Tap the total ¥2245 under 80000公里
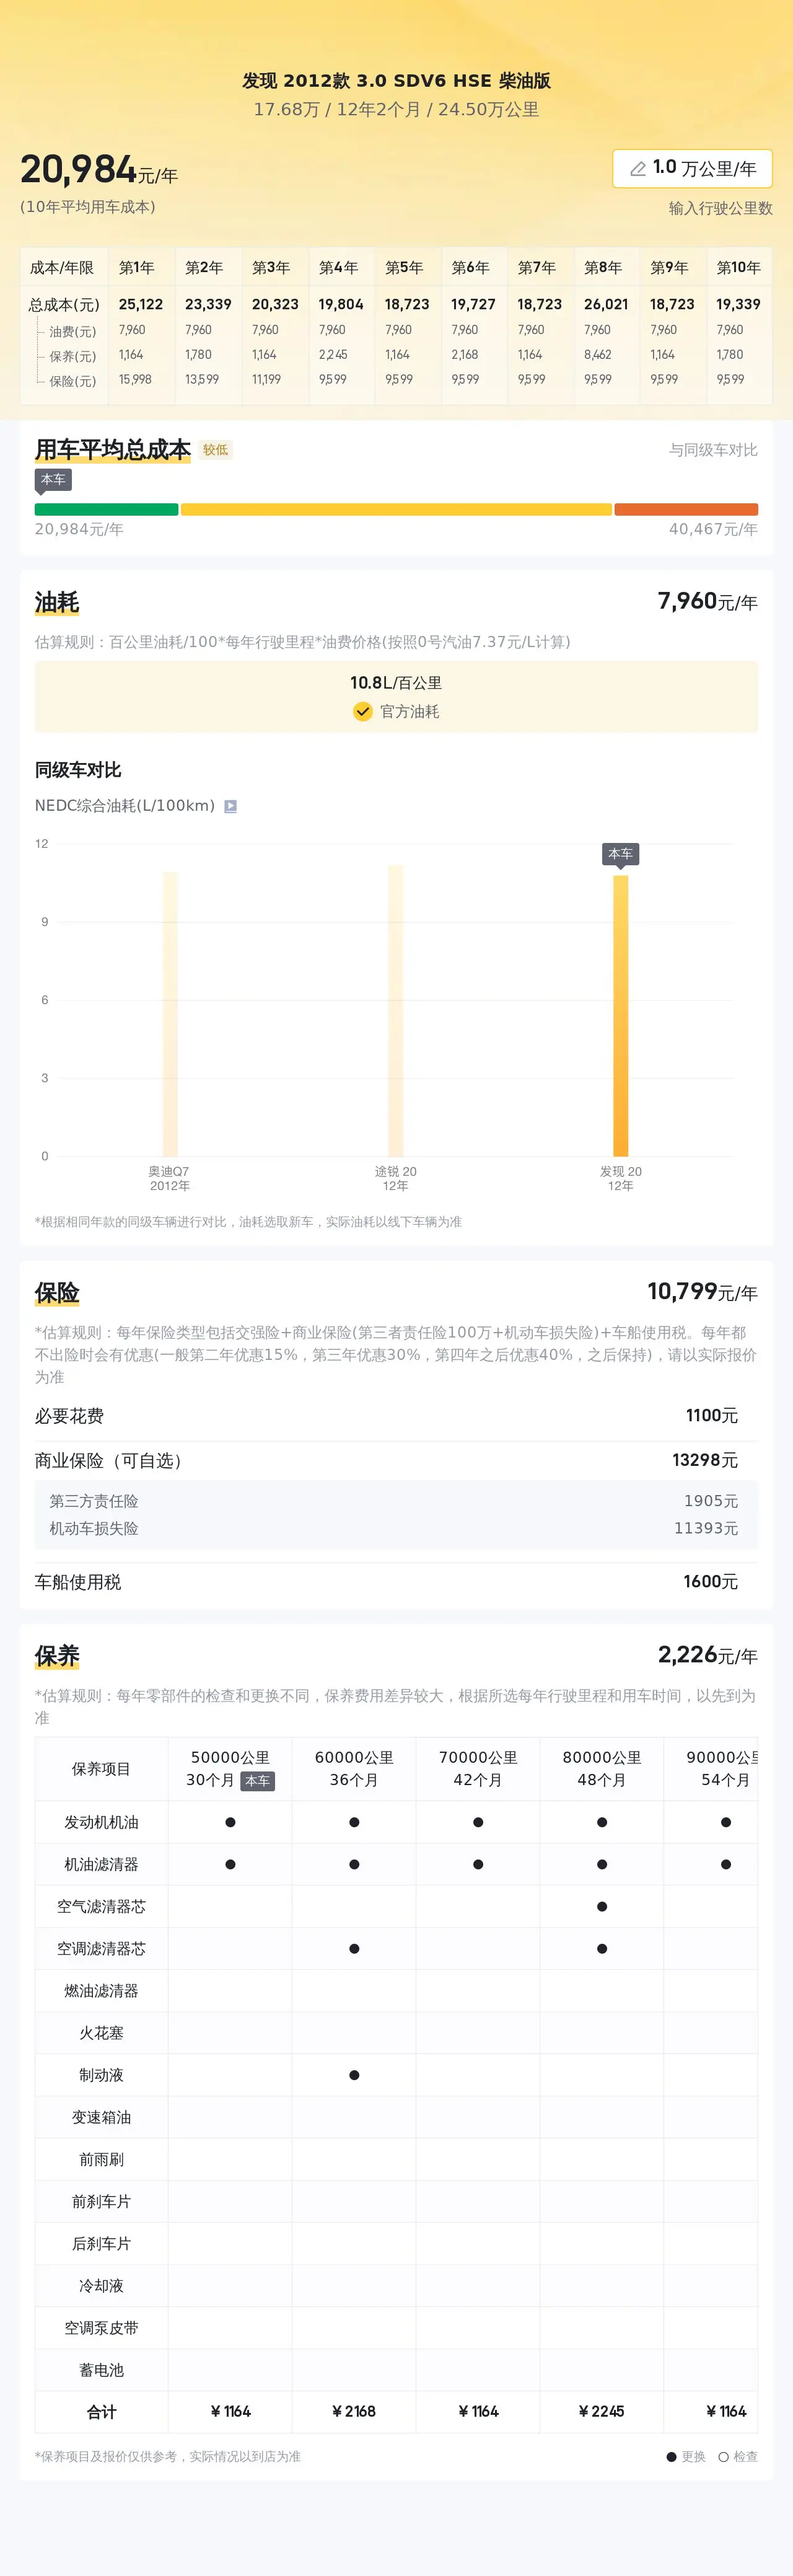The height and width of the screenshot is (2576, 793). 602,2411
